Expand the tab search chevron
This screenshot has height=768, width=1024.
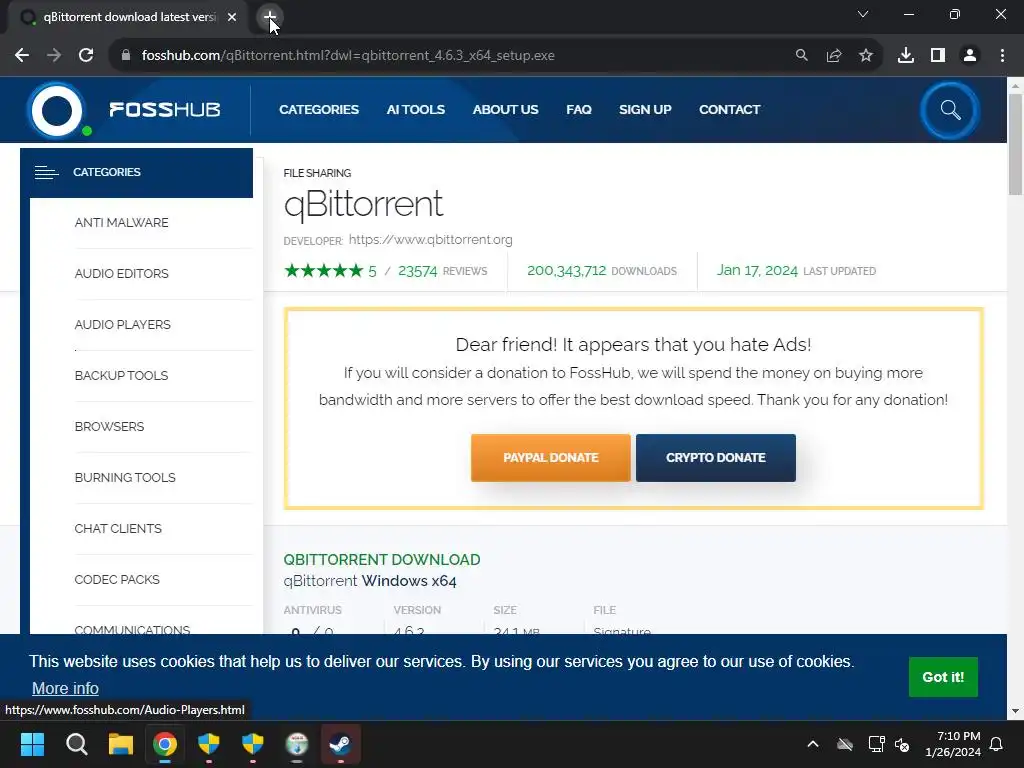pos(863,14)
